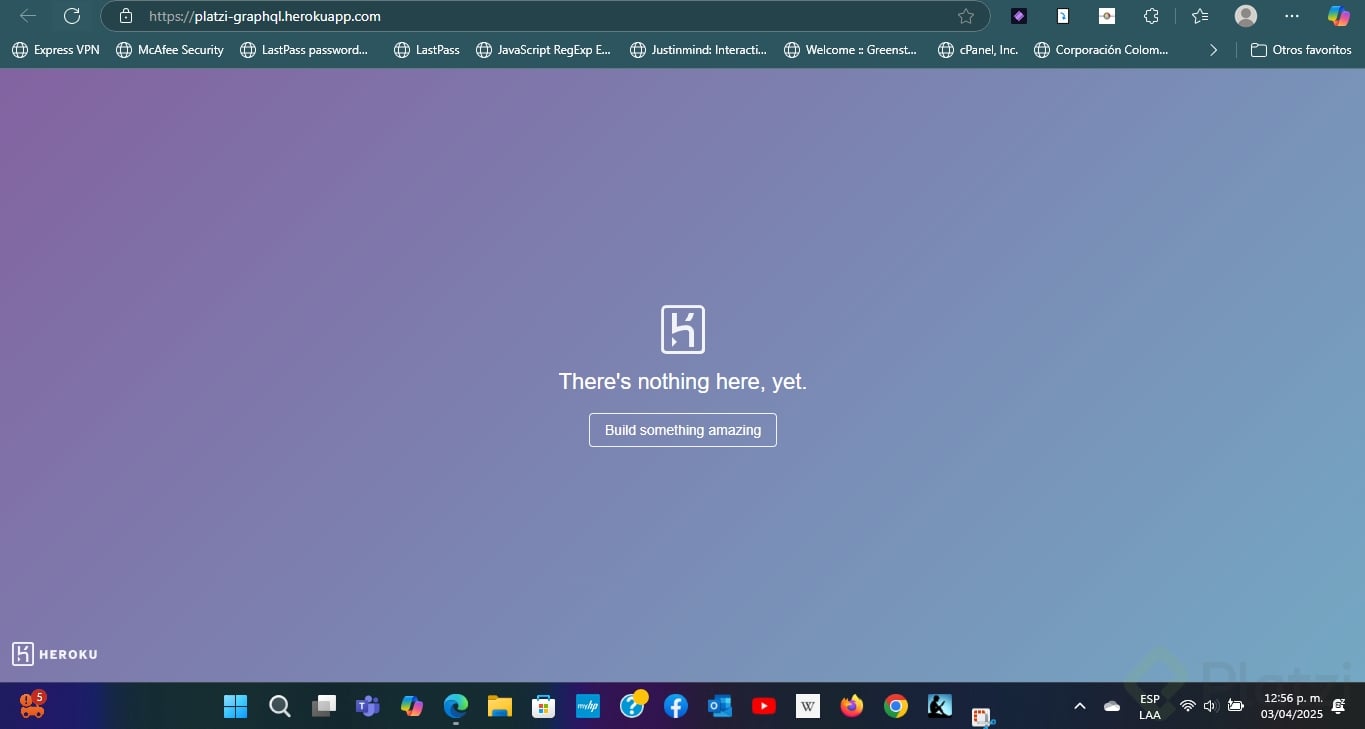Check the battery status tray icon

(x=1236, y=706)
